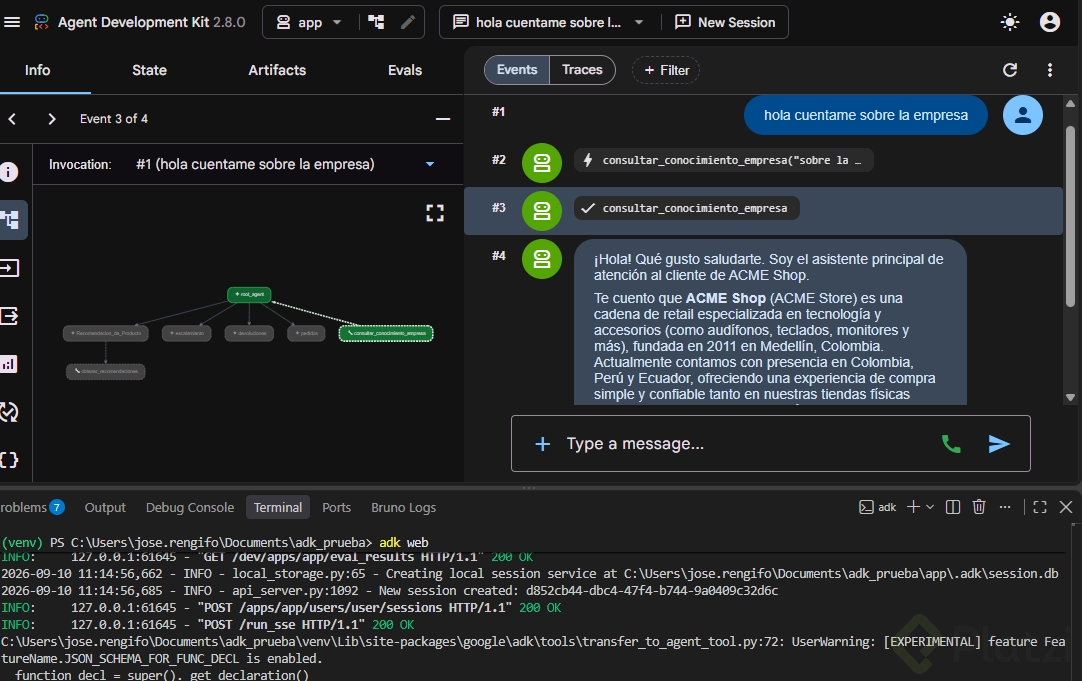This screenshot has width=1082, height=681.
Task: Expand the graph to fullscreen
Action: 435,213
